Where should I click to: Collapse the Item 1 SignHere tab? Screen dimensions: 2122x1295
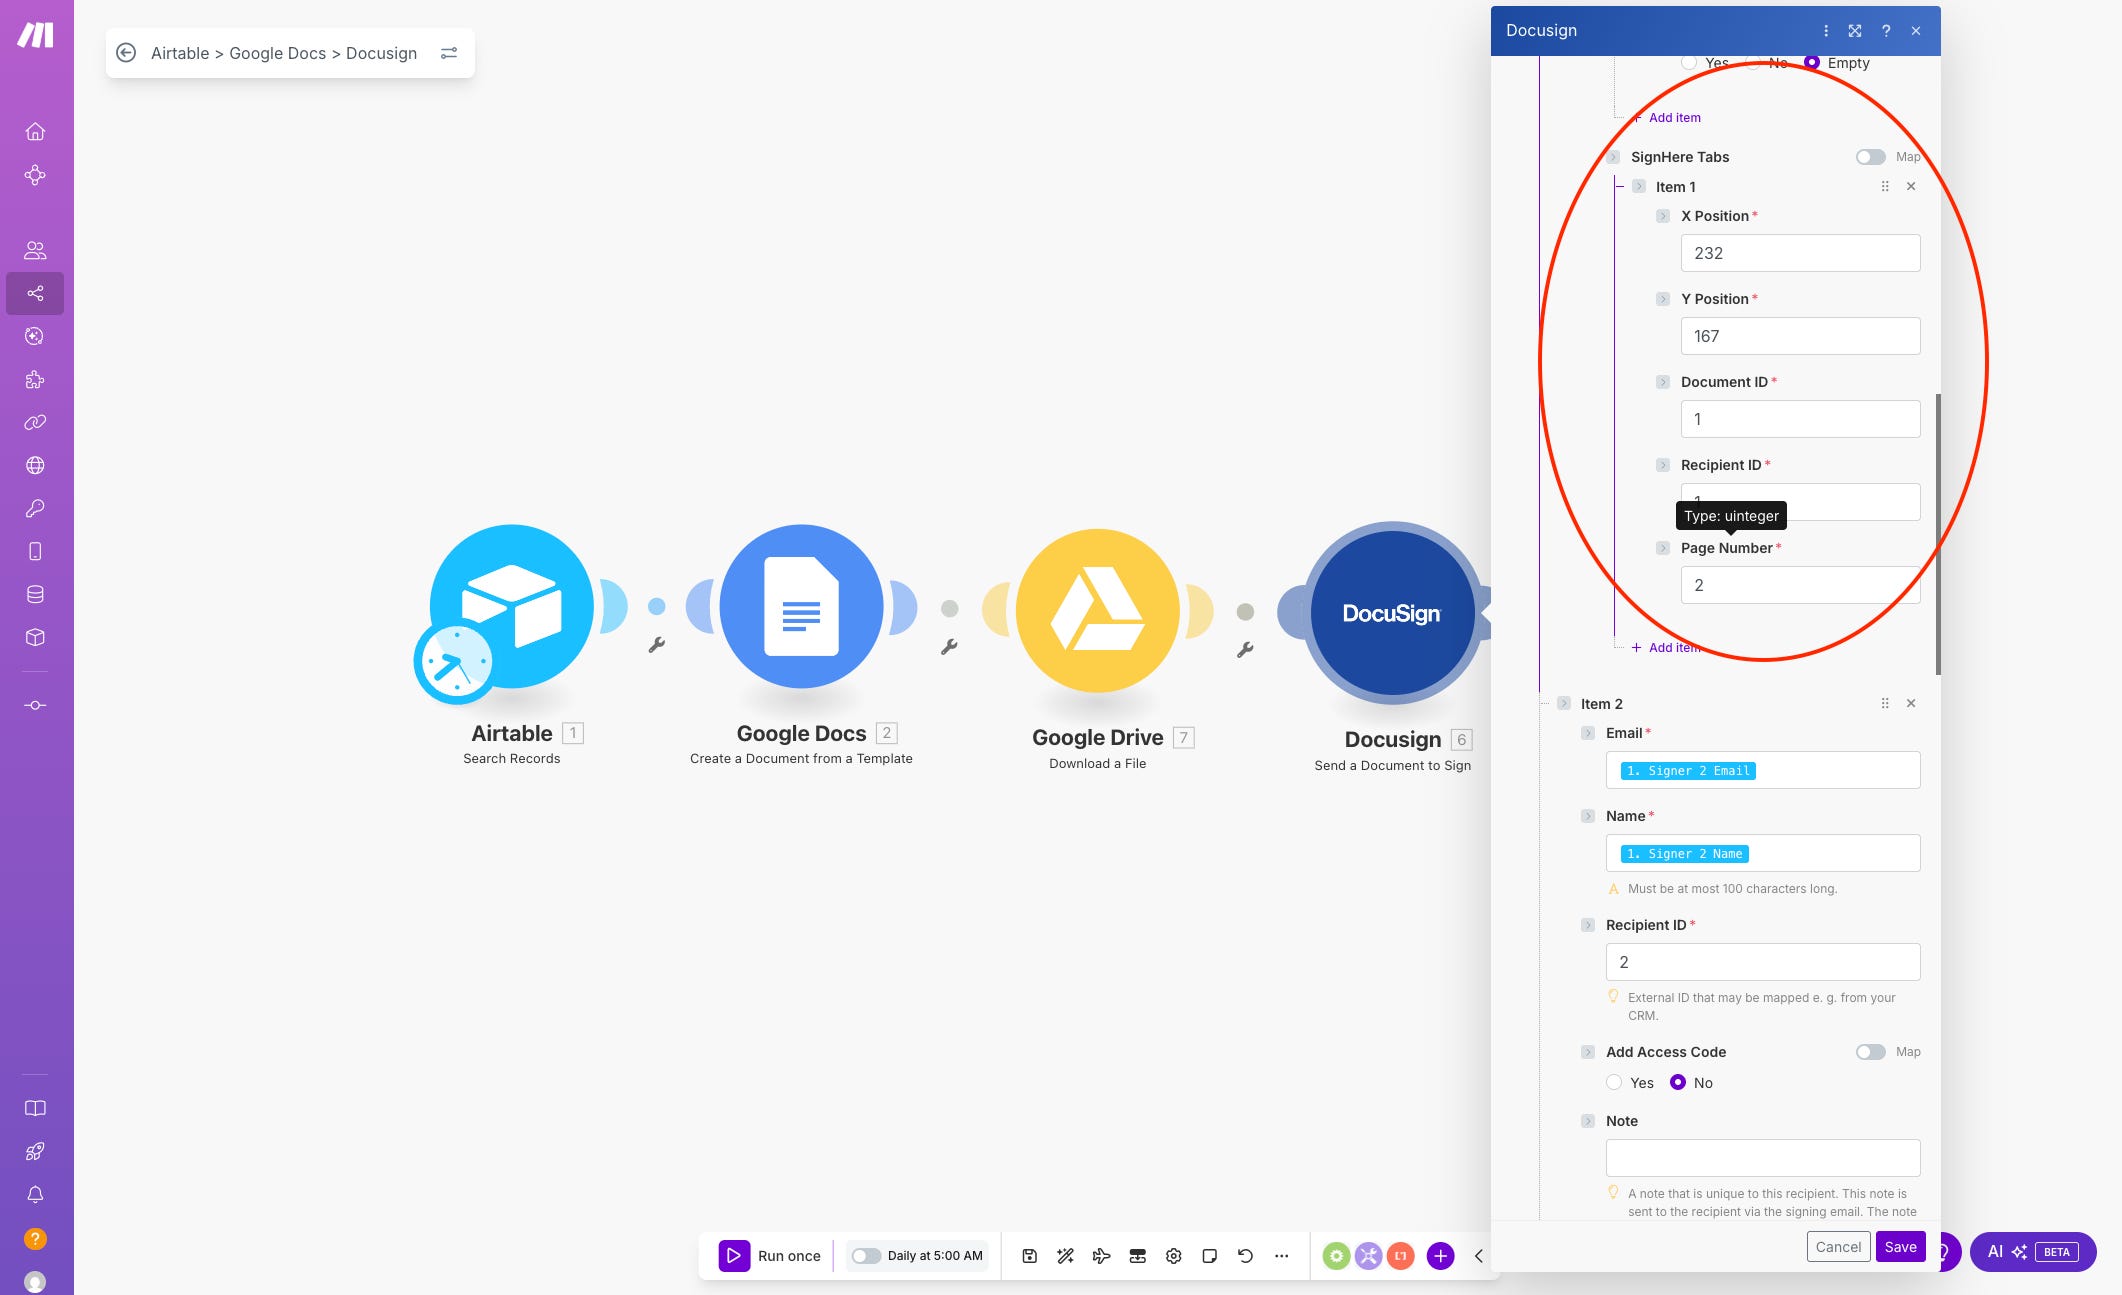1638,187
